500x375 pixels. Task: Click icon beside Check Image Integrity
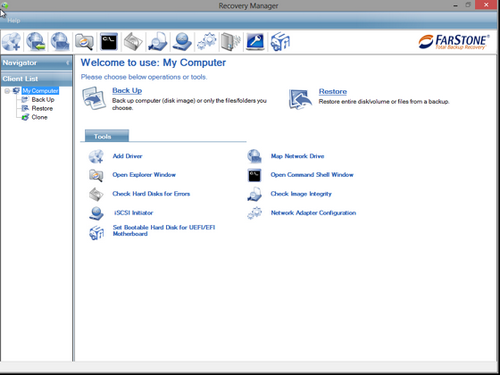point(254,194)
